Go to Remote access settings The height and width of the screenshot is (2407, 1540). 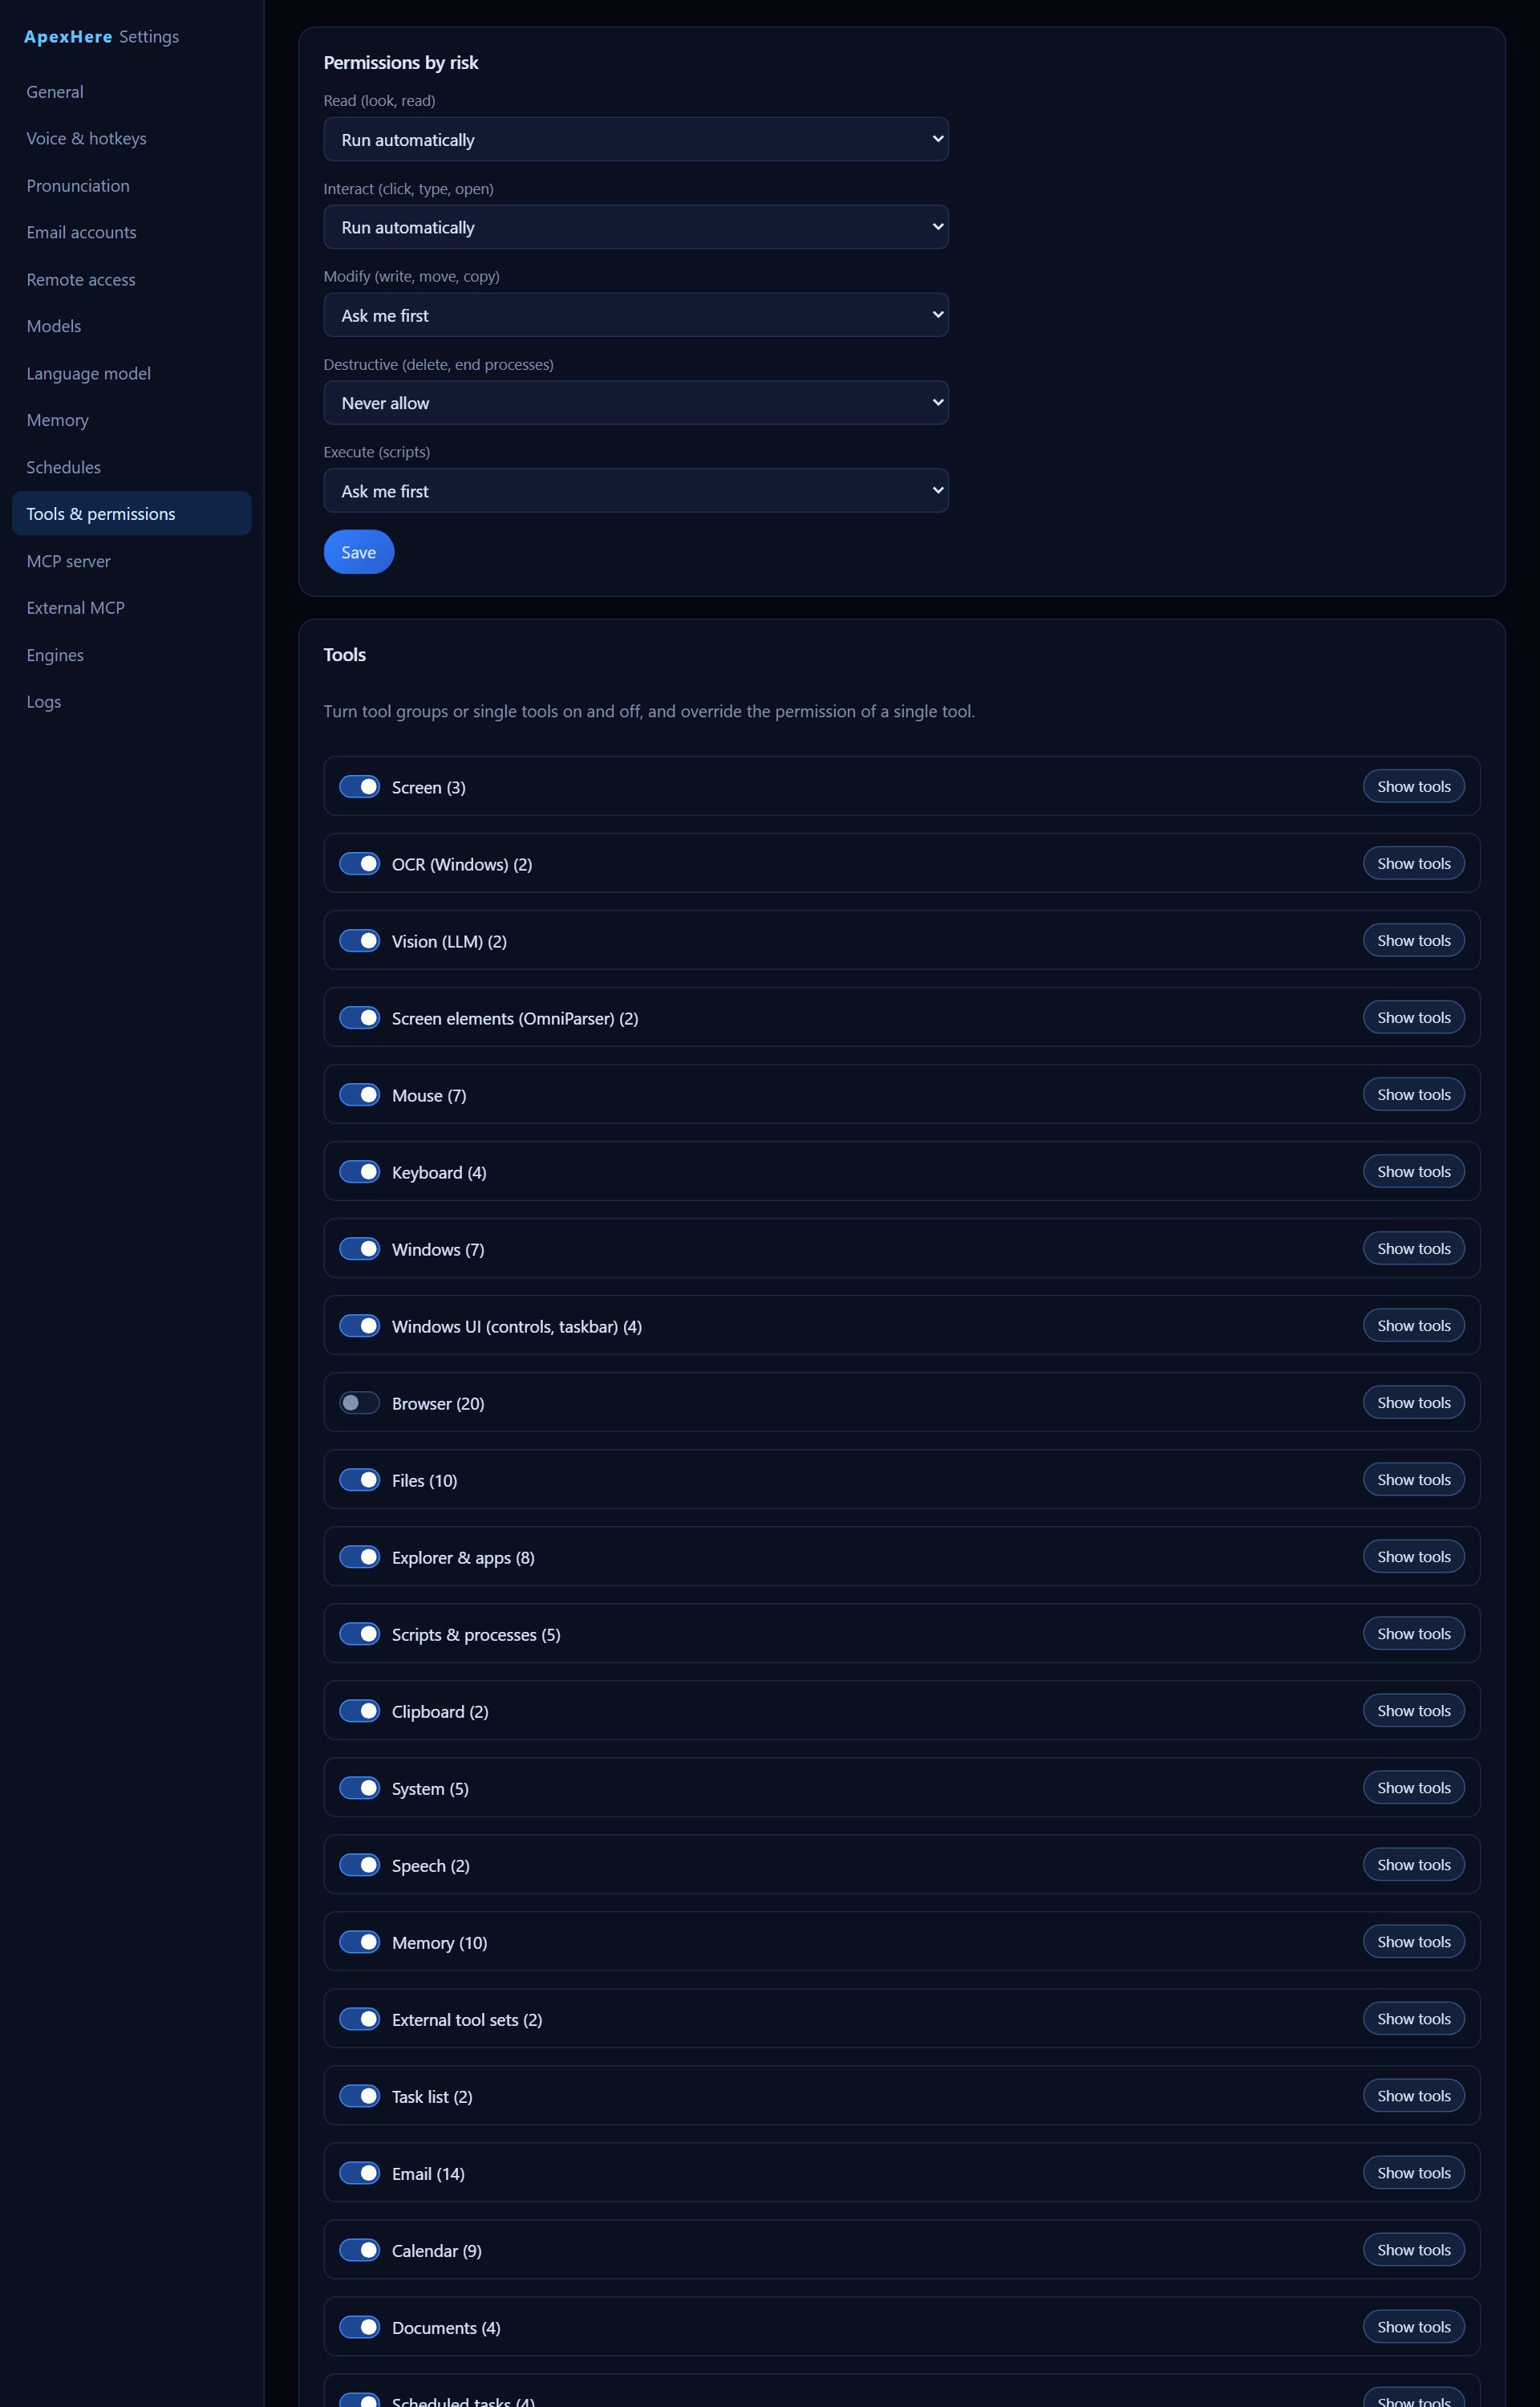131,280
